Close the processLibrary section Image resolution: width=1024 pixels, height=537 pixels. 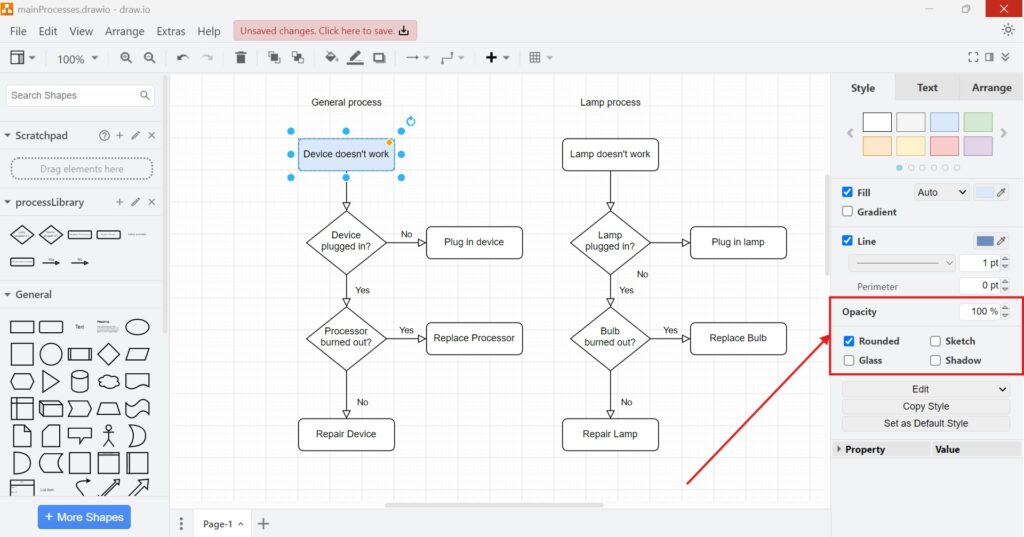152,202
